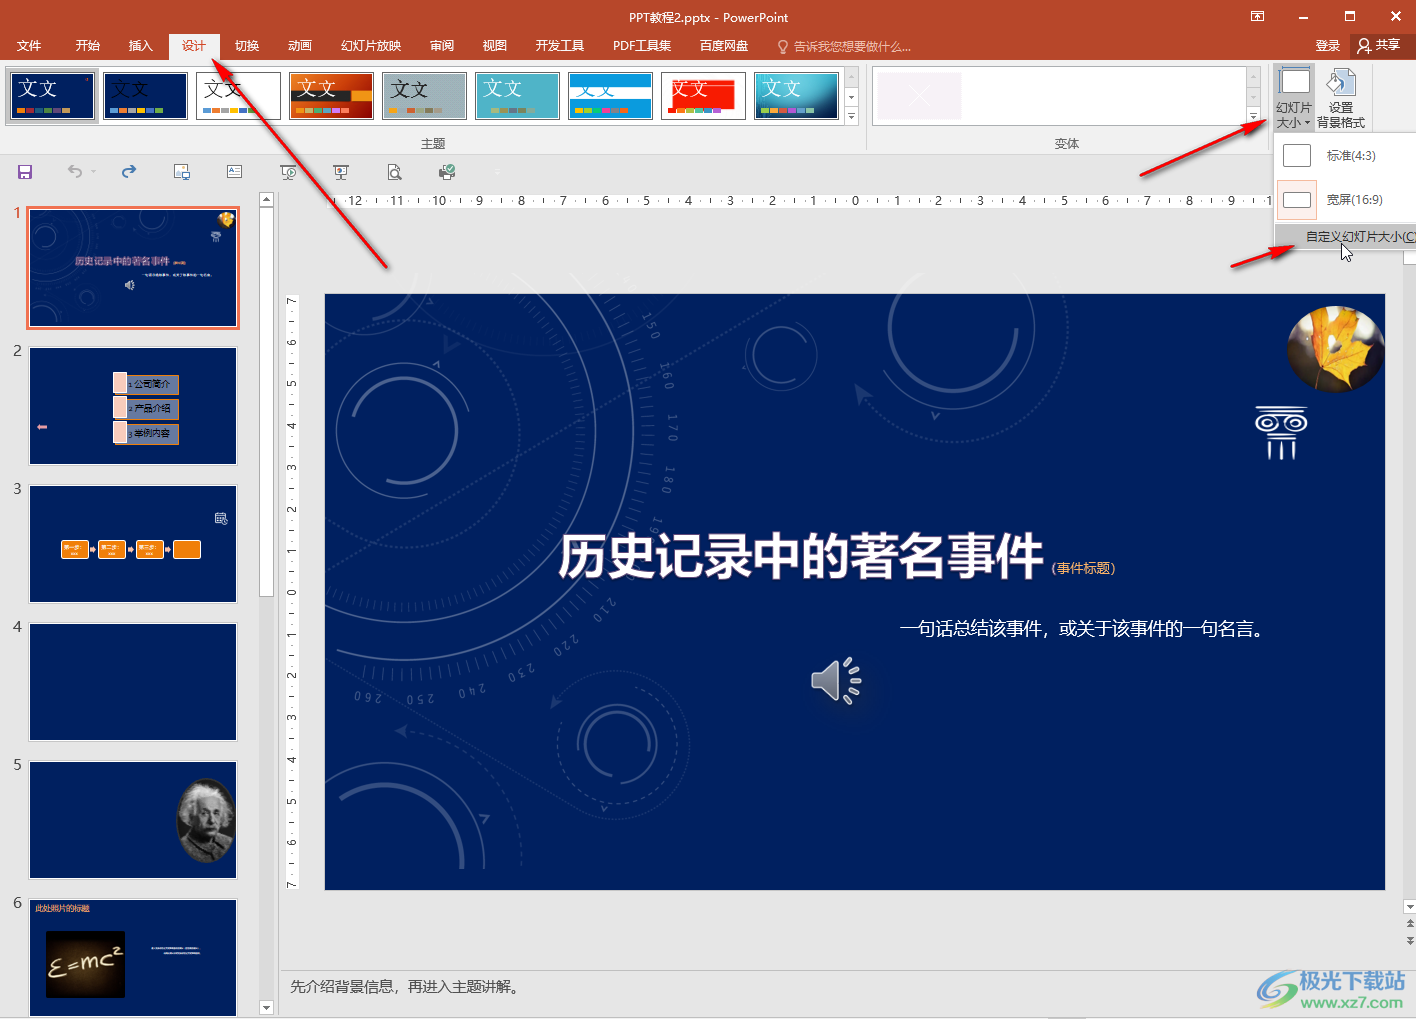Start slideshow from beginning icon
Viewport: 1416px width, 1019px height.
288,172
